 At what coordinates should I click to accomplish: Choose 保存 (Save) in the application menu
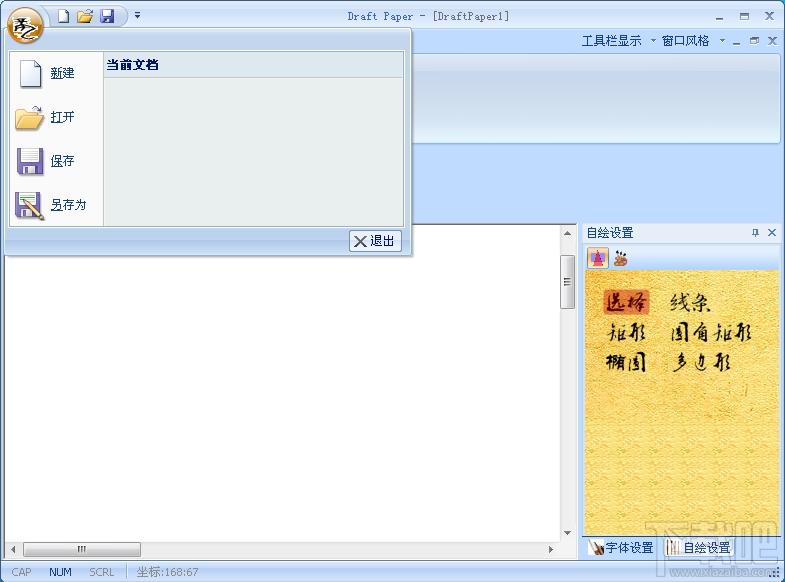(x=56, y=161)
